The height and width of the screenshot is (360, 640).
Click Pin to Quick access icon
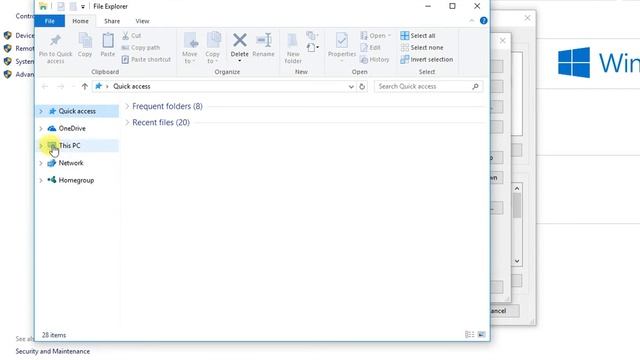tap(56, 41)
